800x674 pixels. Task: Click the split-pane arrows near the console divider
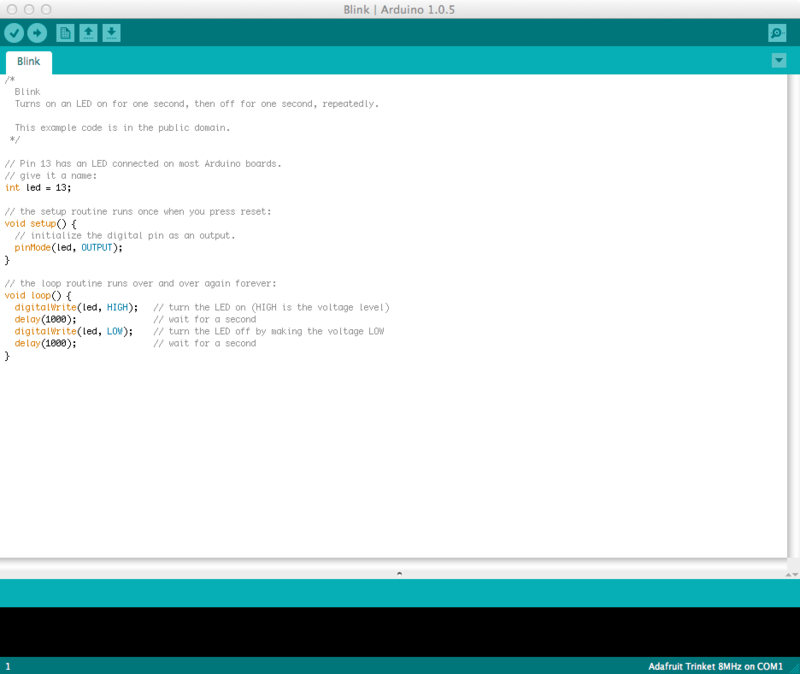click(x=792, y=575)
